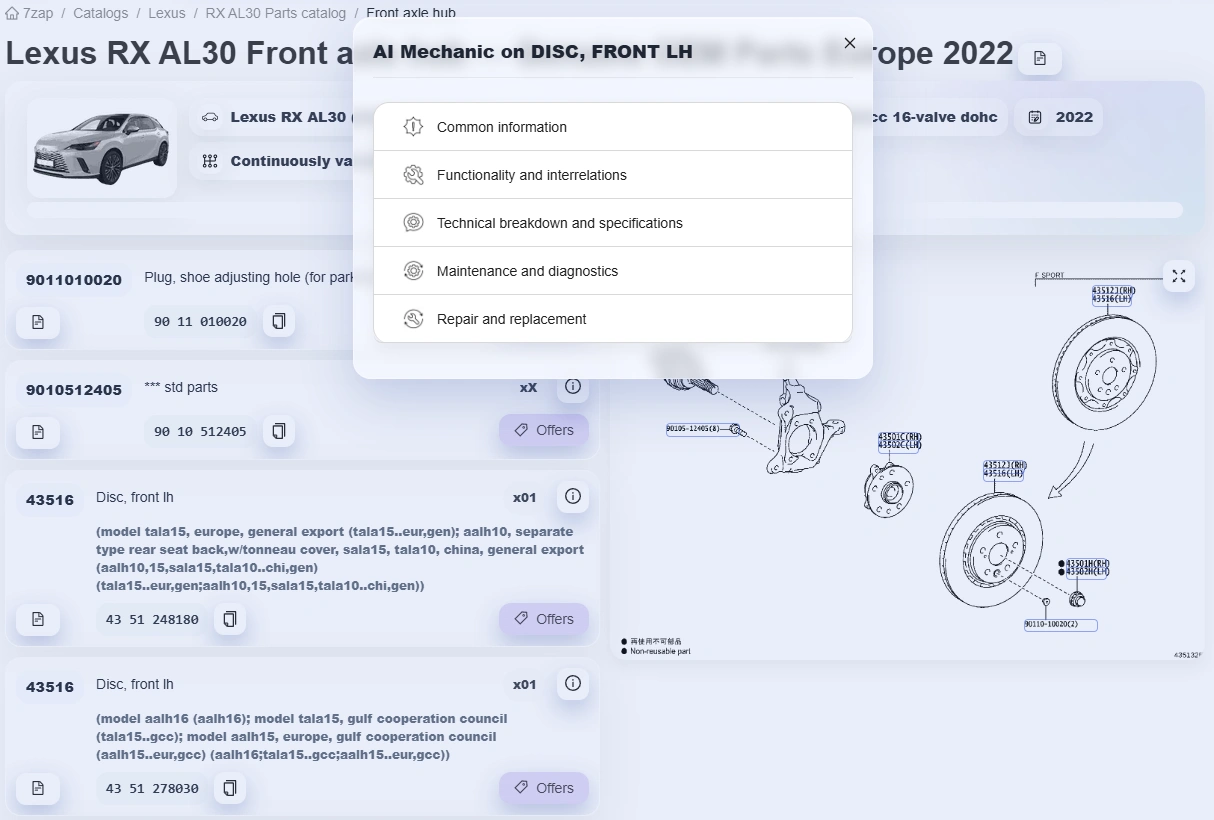
Task: Select part code 9011010020
Action: coord(74,280)
